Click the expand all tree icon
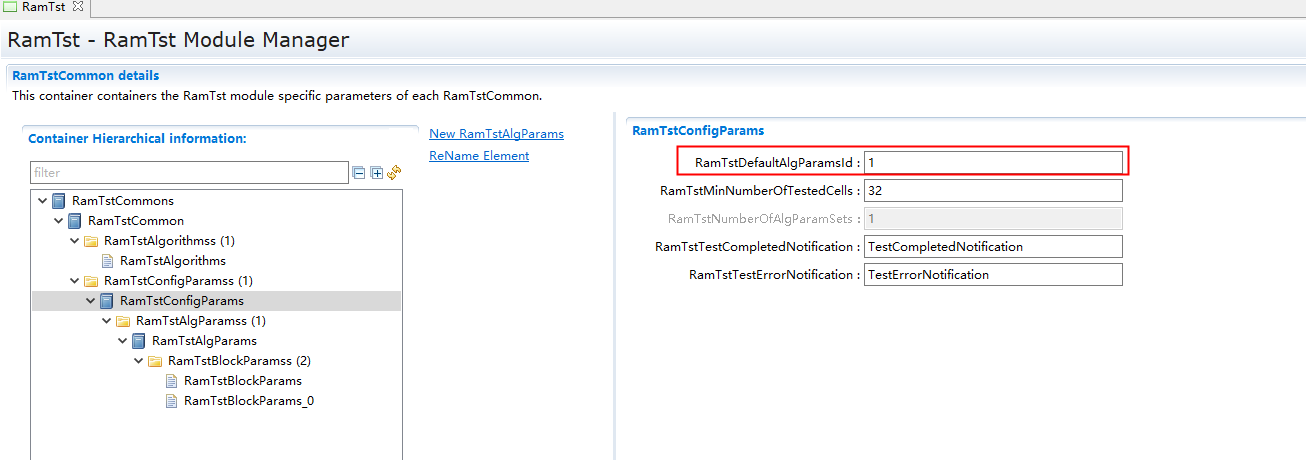The height and width of the screenshot is (460, 1306). [x=377, y=173]
